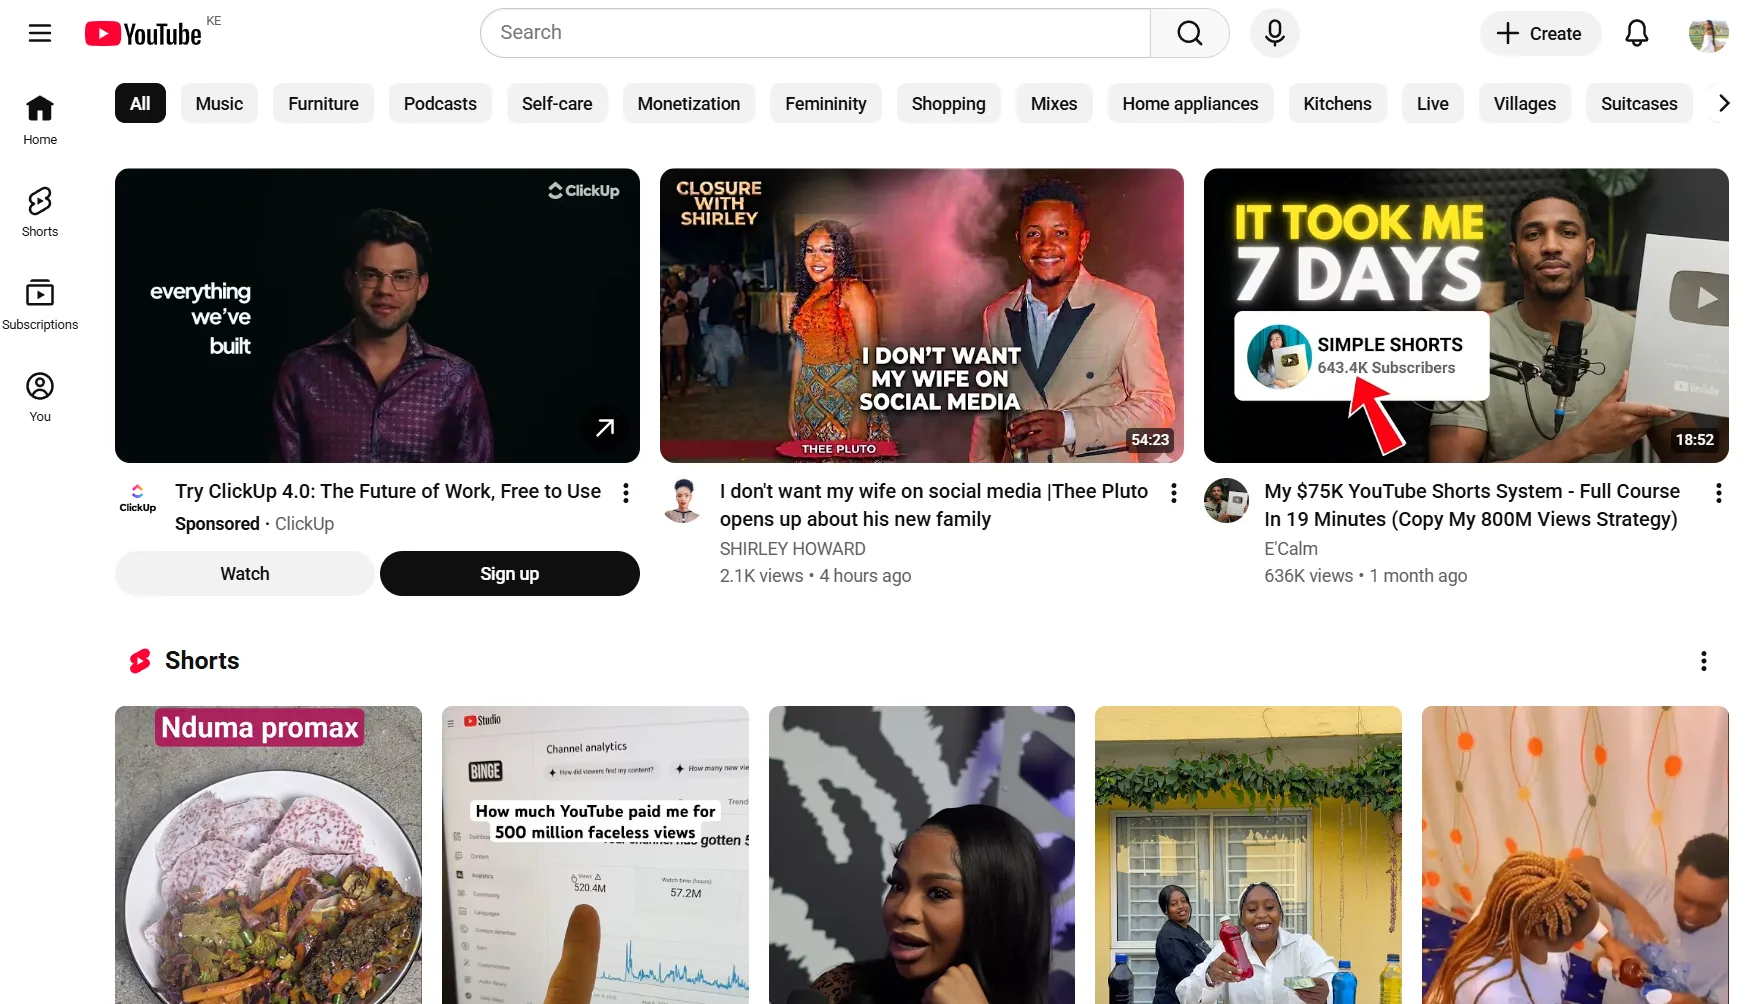Open Home in the sidebar
This screenshot has width=1754, height=1004.
point(40,120)
